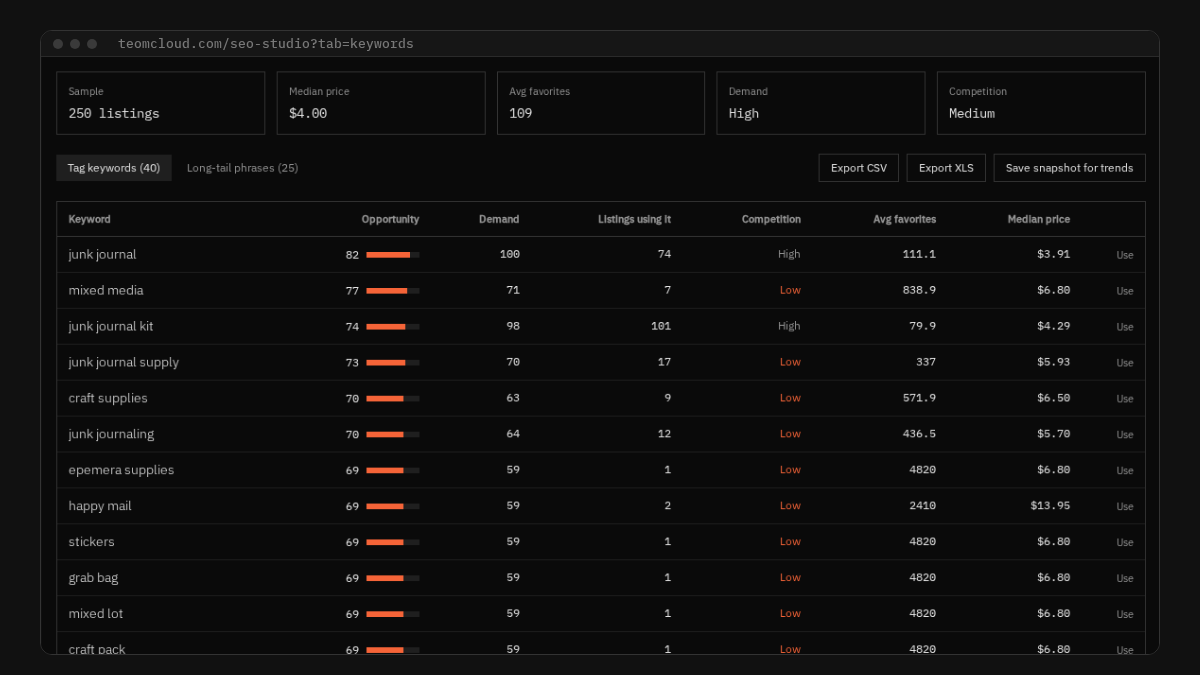Screen dimensions: 1200x675
Task: Click avg favorites value 838.9
Action: tap(918, 291)
